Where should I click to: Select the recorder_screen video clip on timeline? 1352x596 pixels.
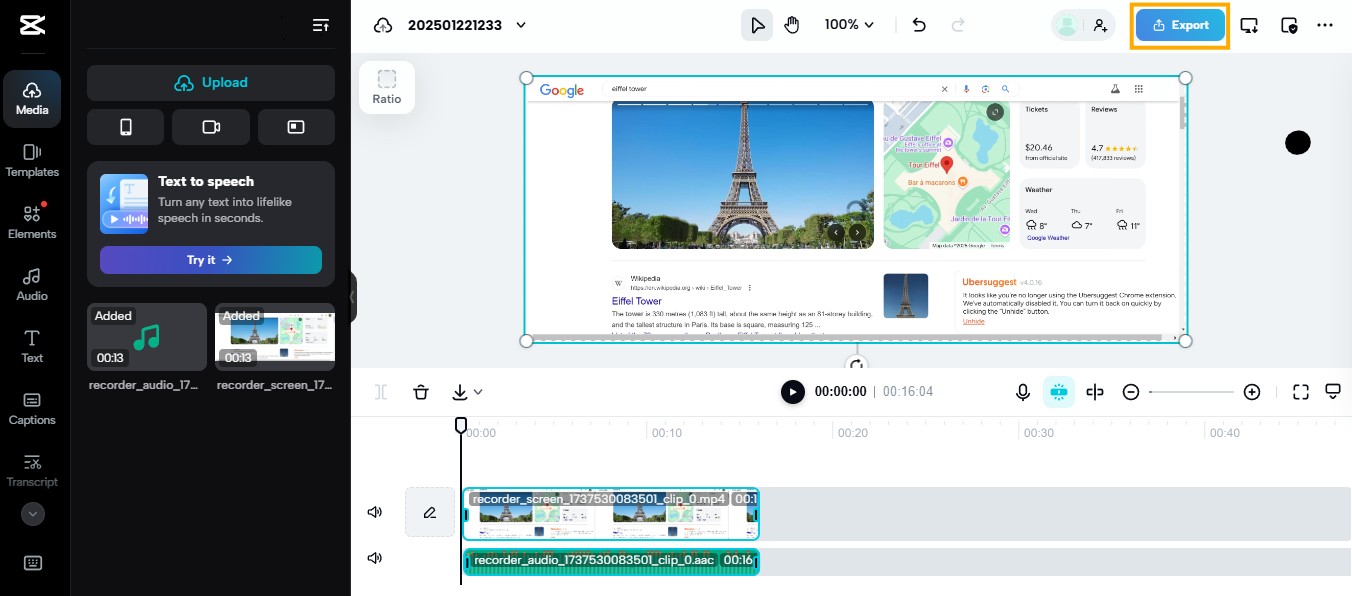tap(611, 514)
